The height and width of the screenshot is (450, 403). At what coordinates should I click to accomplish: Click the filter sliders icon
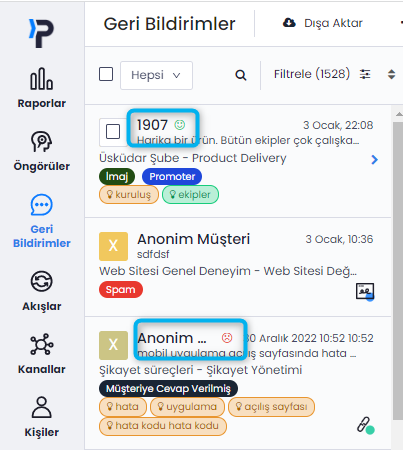[x=365, y=74]
